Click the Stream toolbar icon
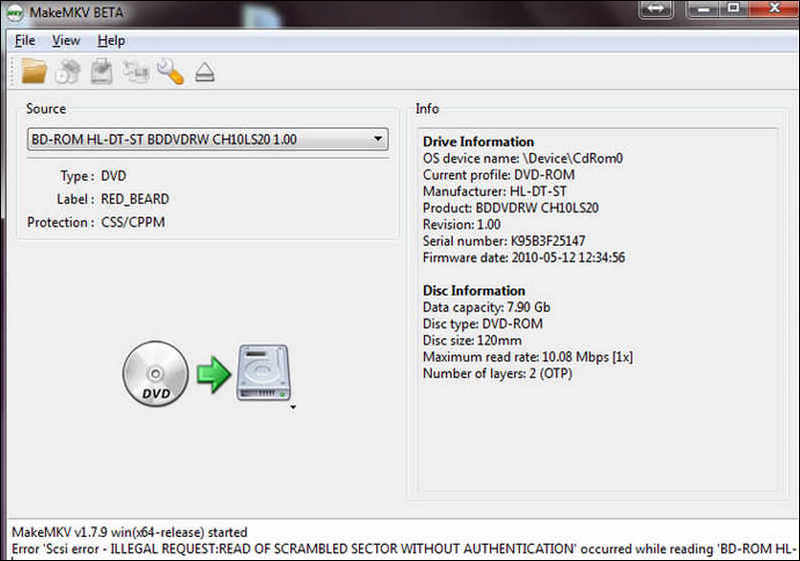The height and width of the screenshot is (561, 800). point(136,71)
